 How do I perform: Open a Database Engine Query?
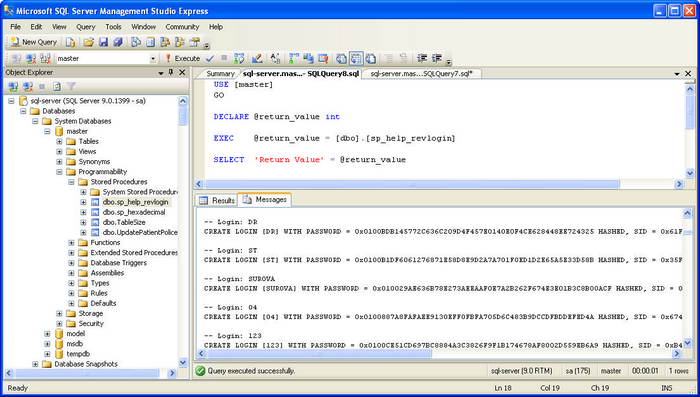[71, 42]
